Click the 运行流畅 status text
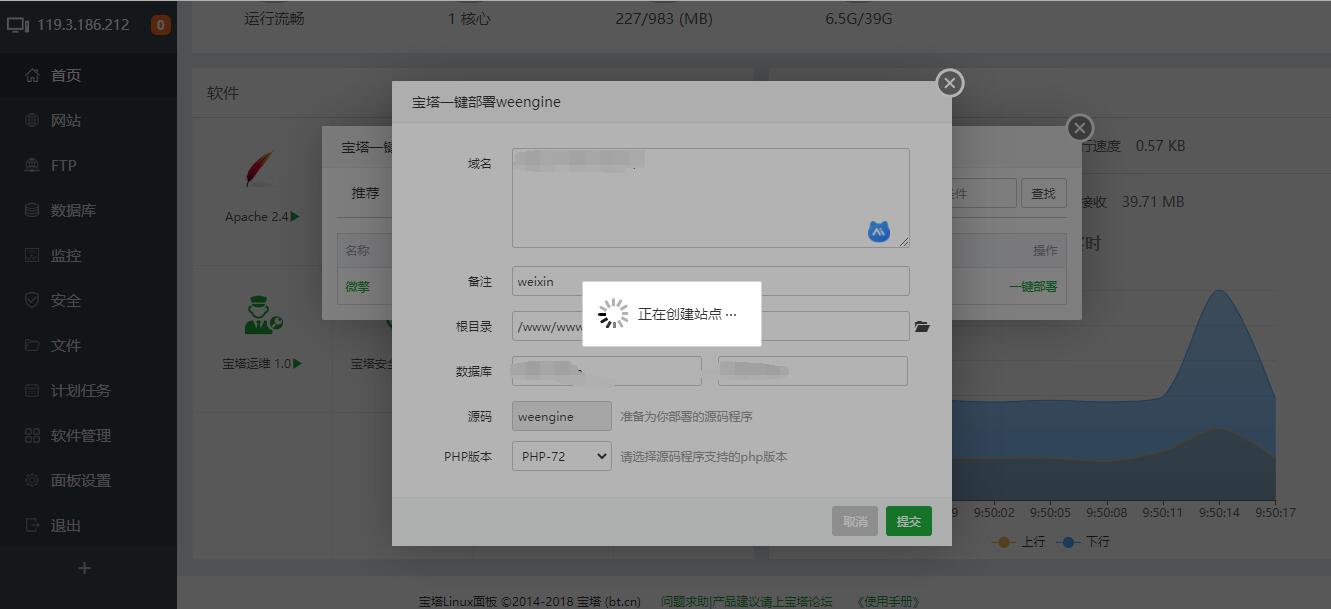Viewport: 1331px width, 609px height. click(274, 18)
